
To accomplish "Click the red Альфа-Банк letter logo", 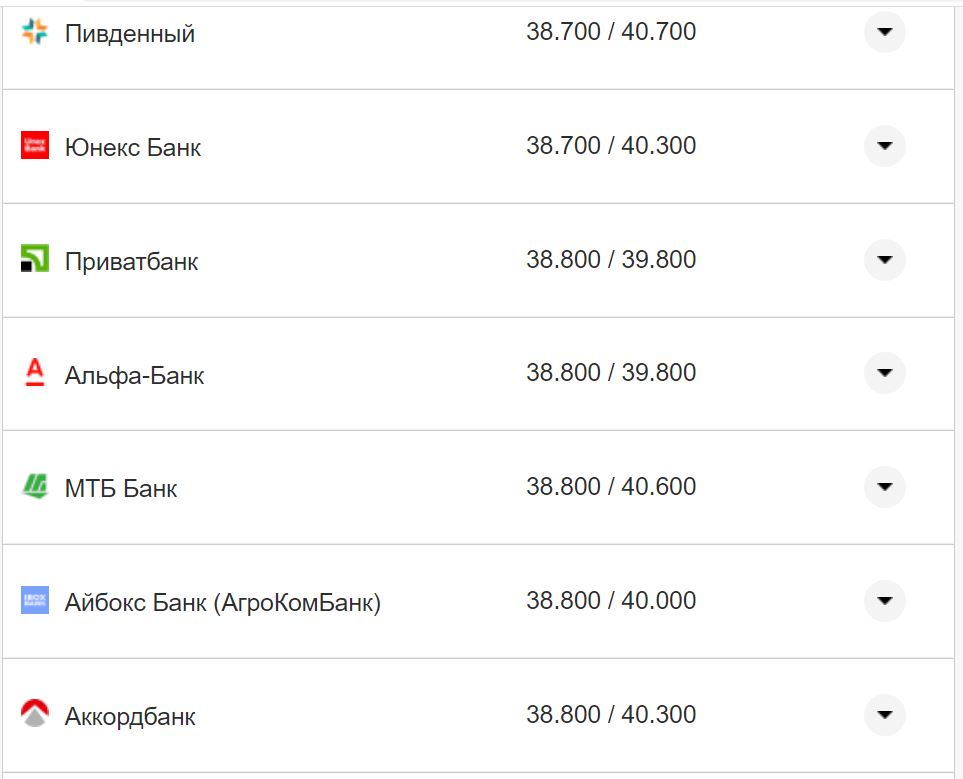I will pos(35,374).
